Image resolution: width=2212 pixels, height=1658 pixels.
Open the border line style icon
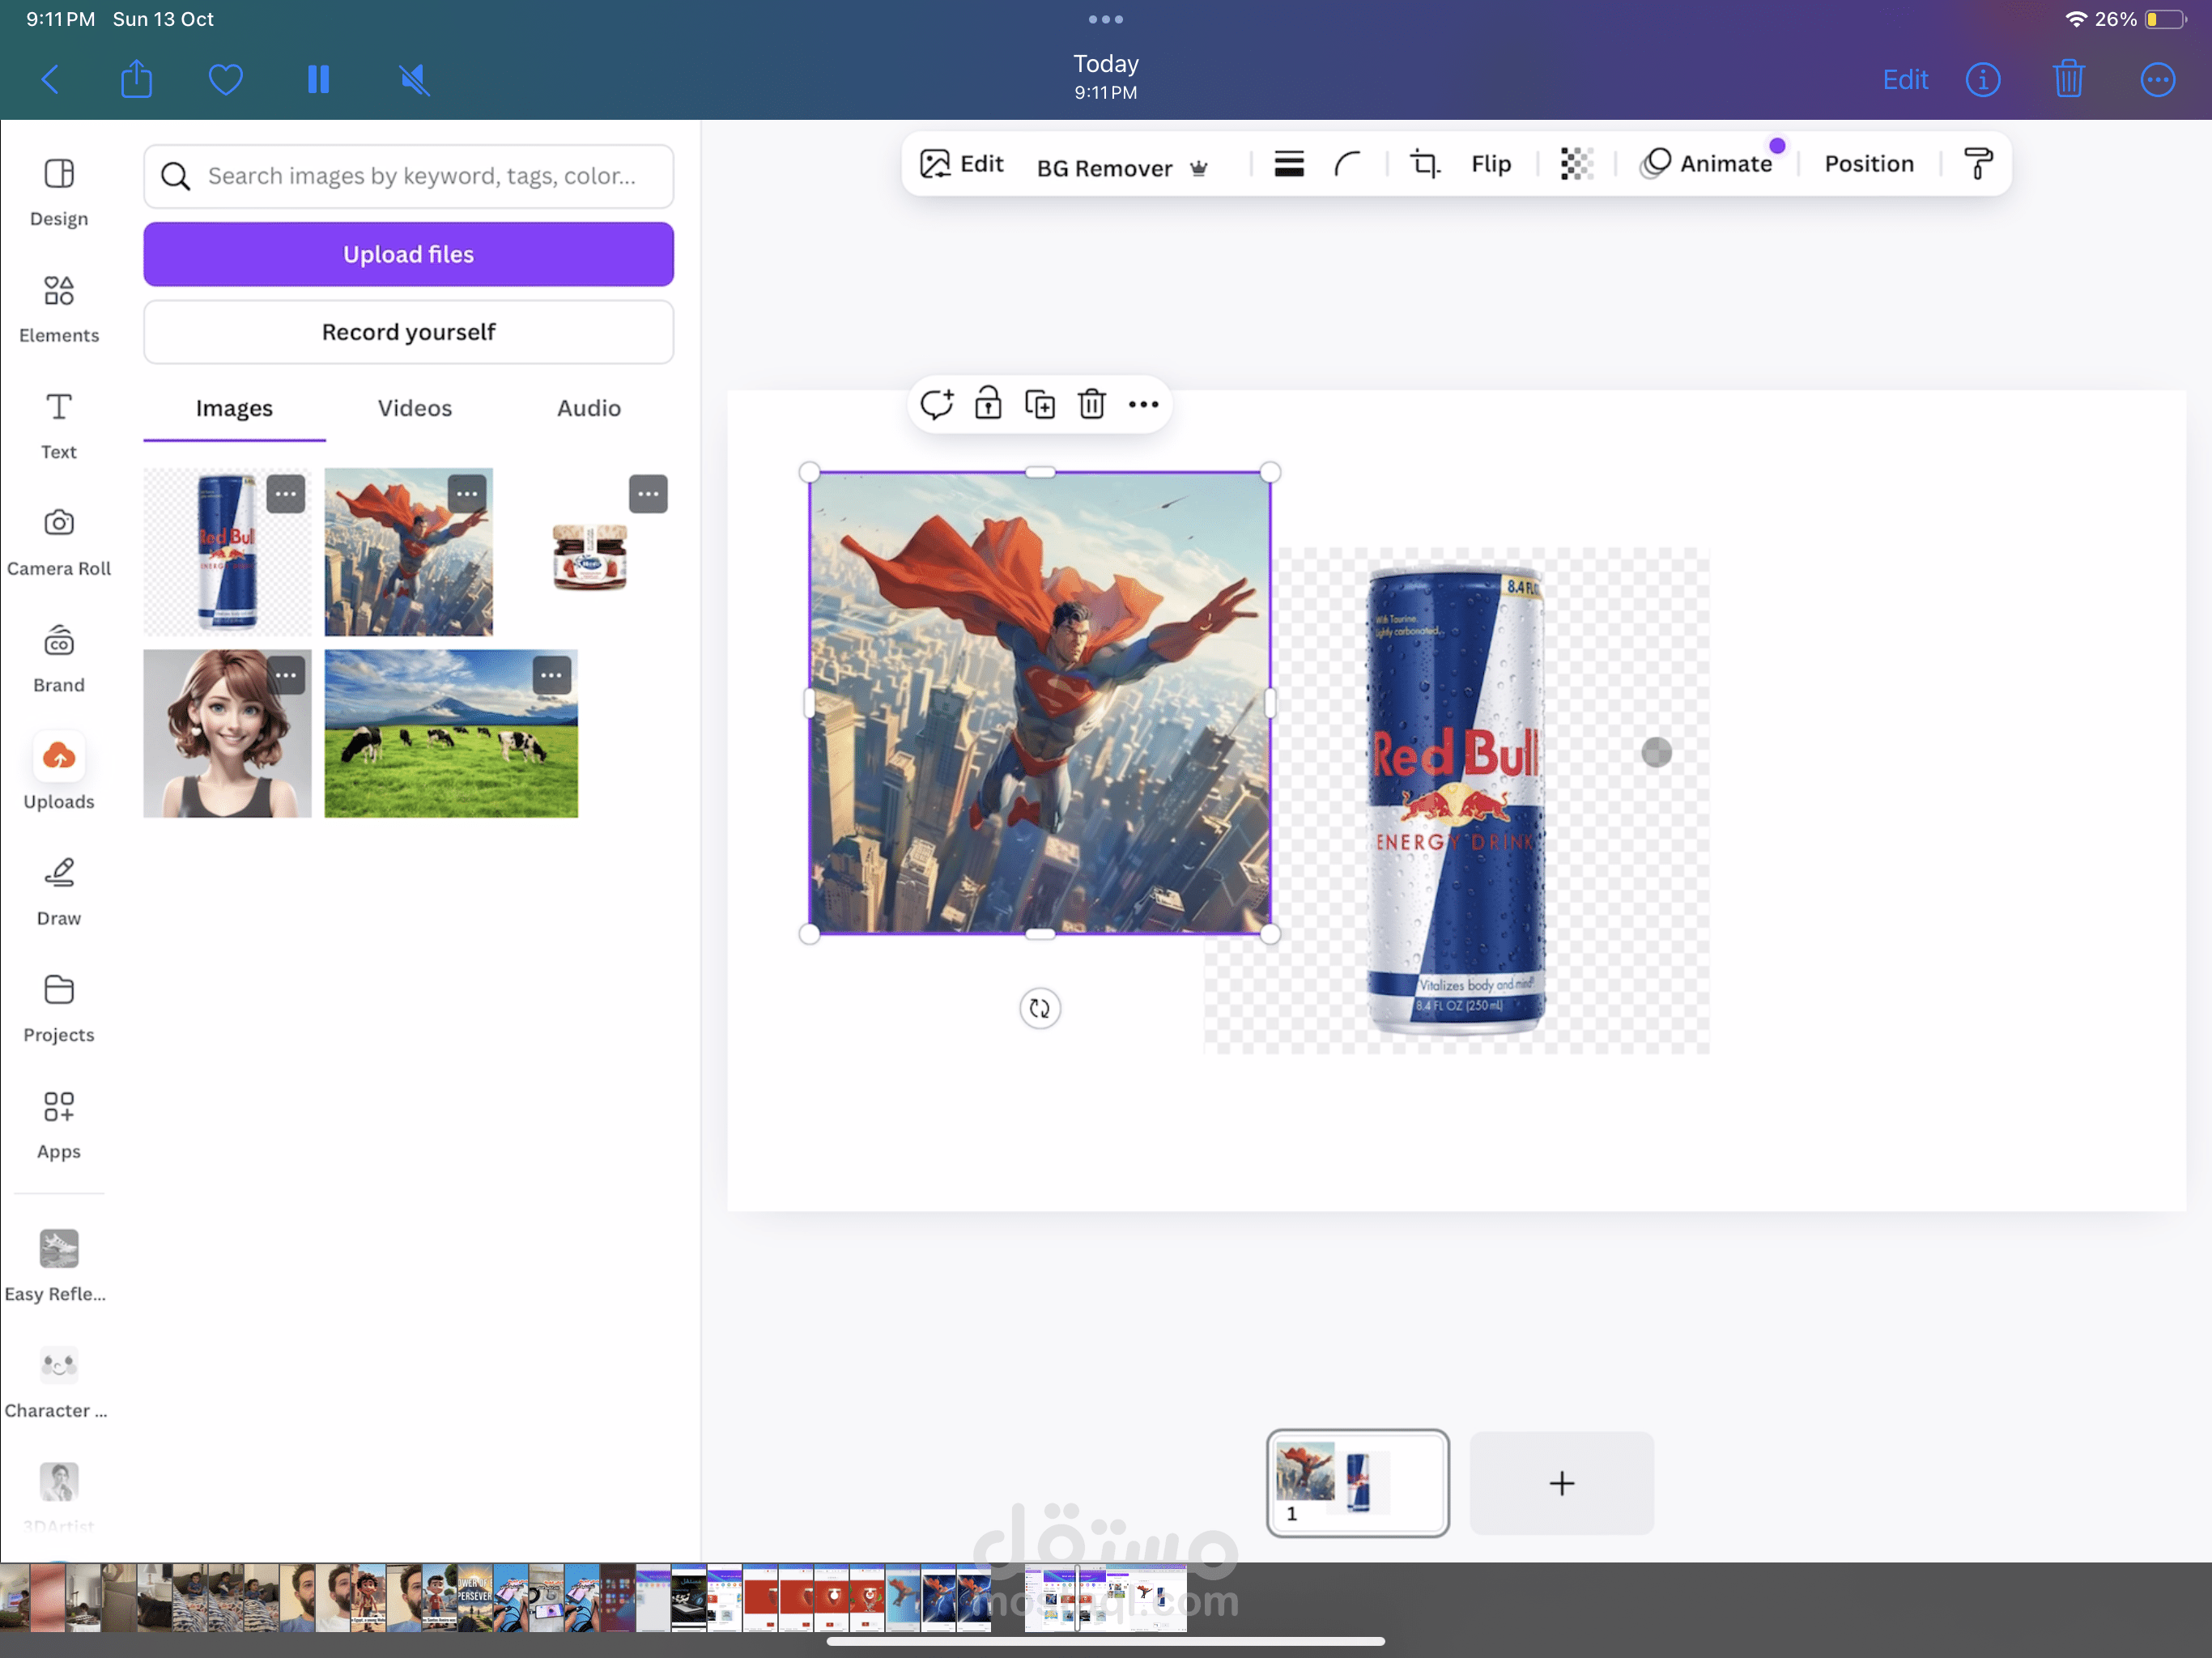(x=1289, y=164)
